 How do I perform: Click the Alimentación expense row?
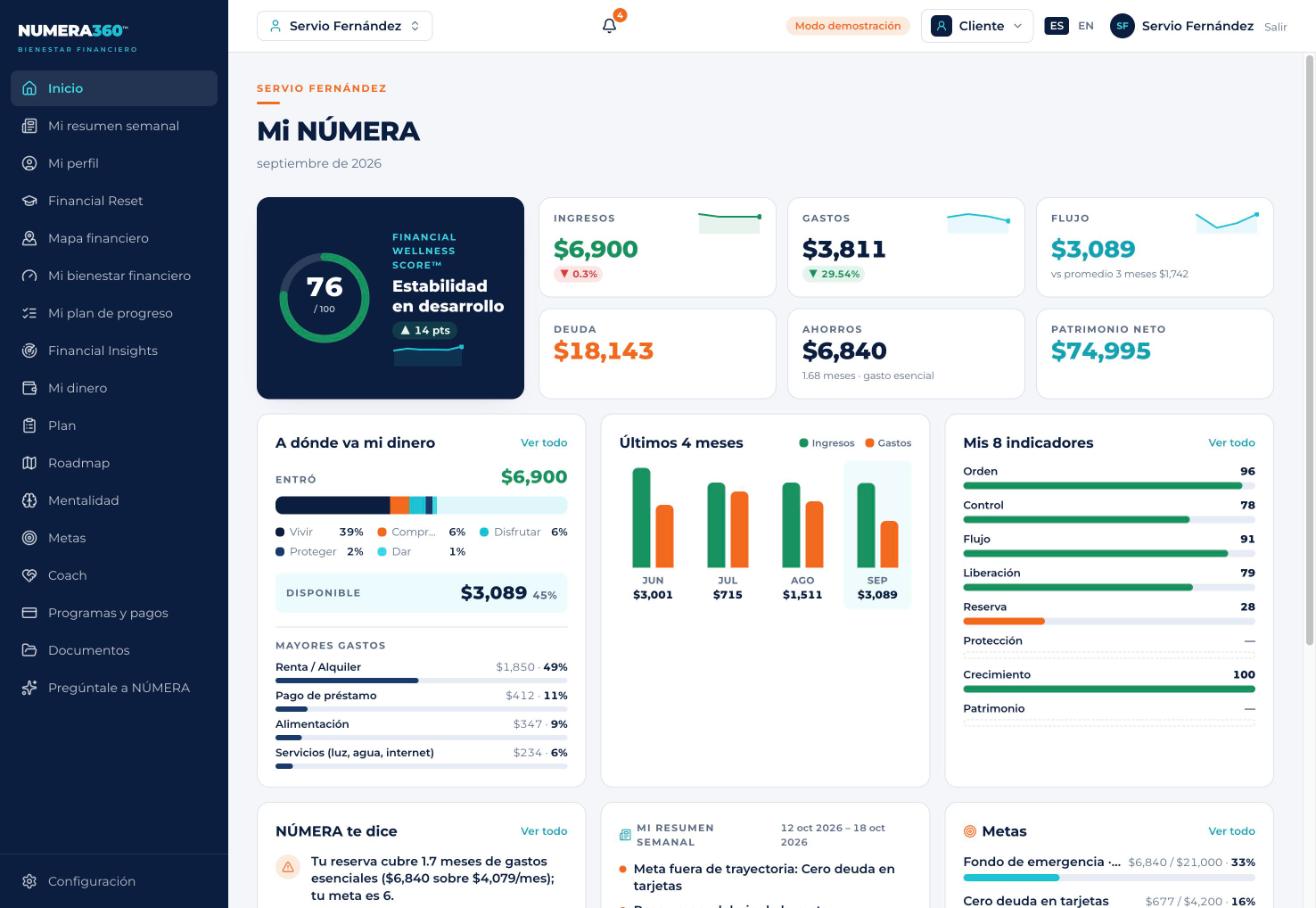421,729
